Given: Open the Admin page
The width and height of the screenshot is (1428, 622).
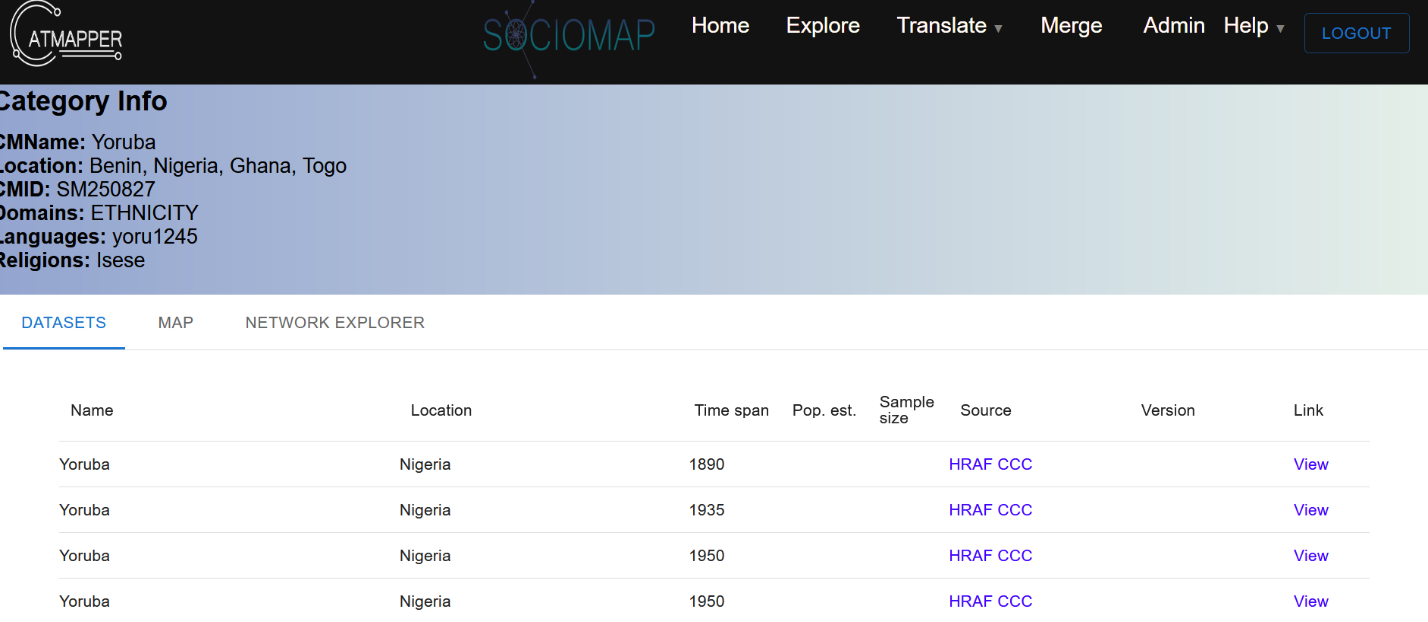Looking at the screenshot, I should coord(1173,26).
